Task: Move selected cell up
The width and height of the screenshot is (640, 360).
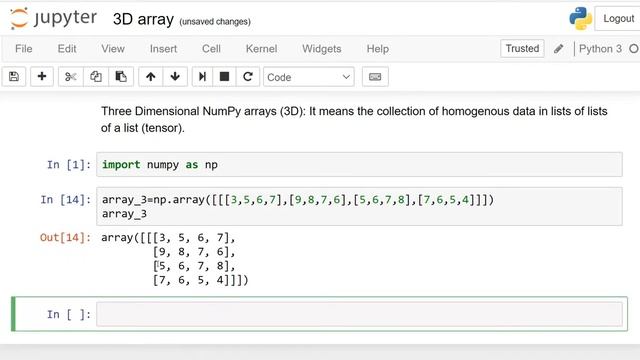Action: coord(151,77)
